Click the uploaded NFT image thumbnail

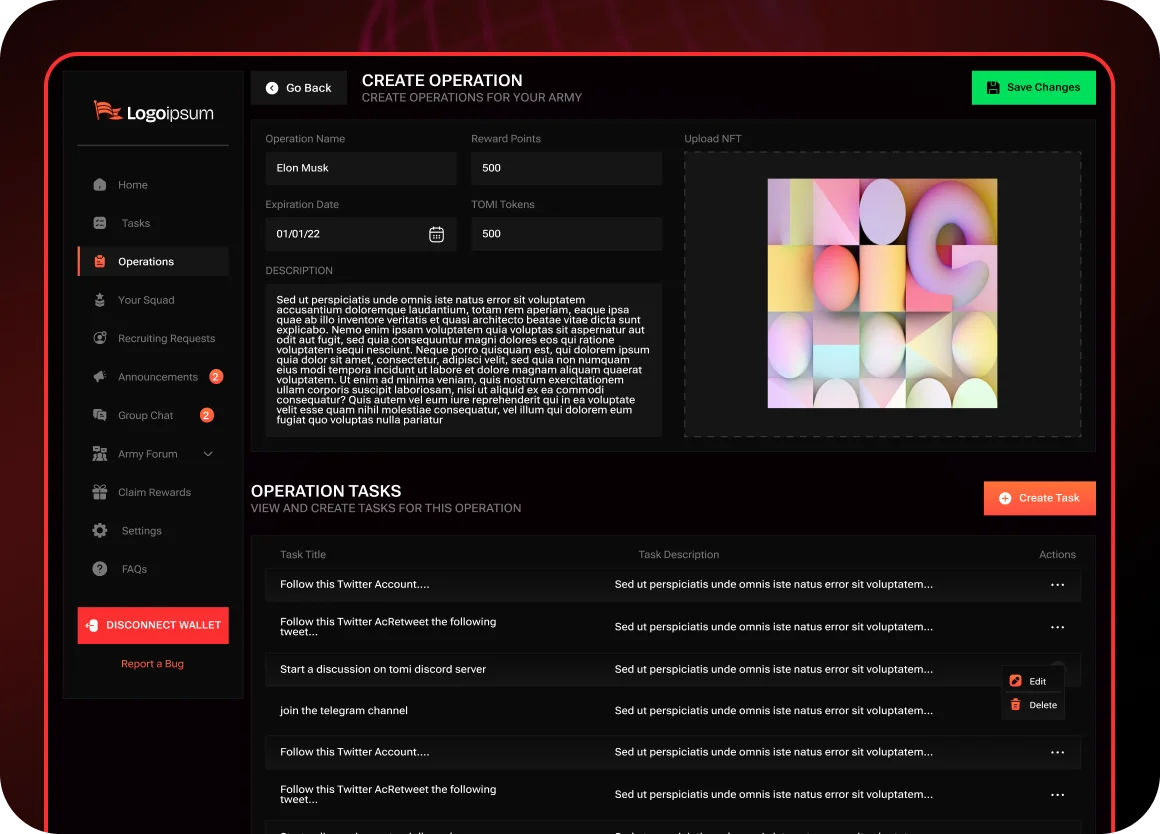(x=882, y=293)
